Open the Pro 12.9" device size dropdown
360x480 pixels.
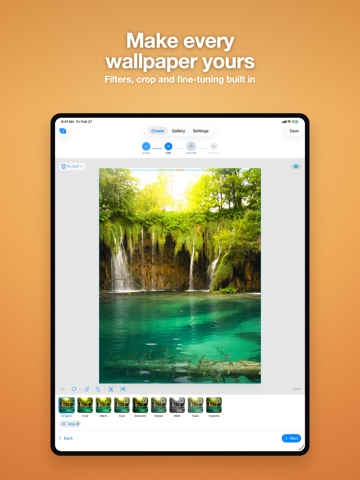pos(72,166)
